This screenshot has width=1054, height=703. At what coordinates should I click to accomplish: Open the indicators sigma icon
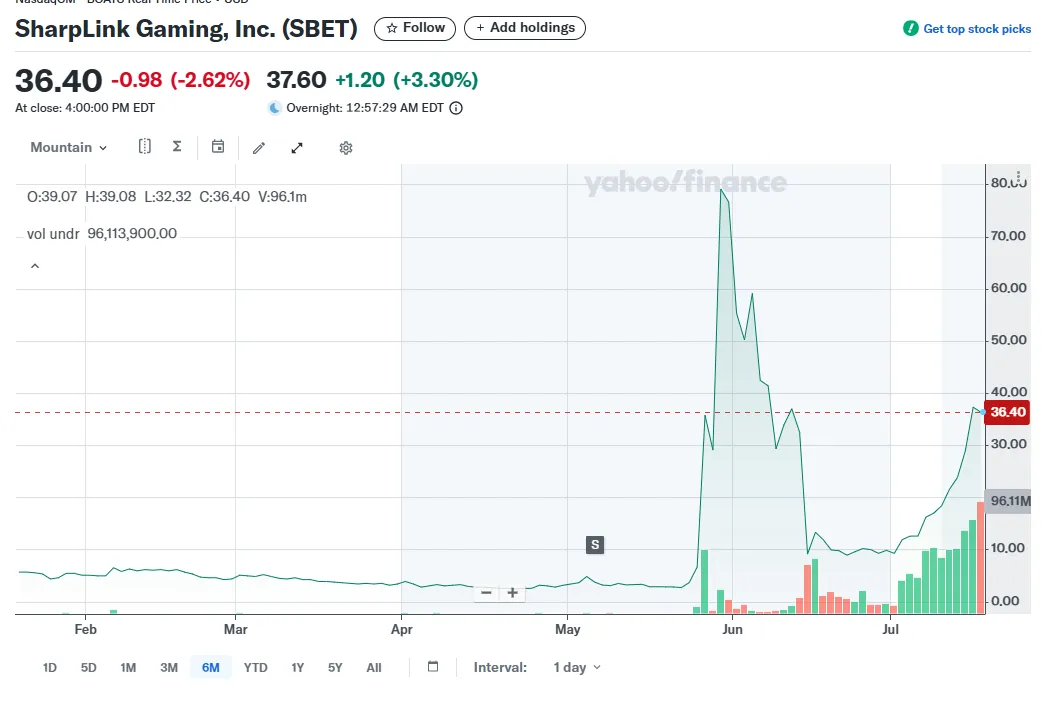tap(177, 147)
